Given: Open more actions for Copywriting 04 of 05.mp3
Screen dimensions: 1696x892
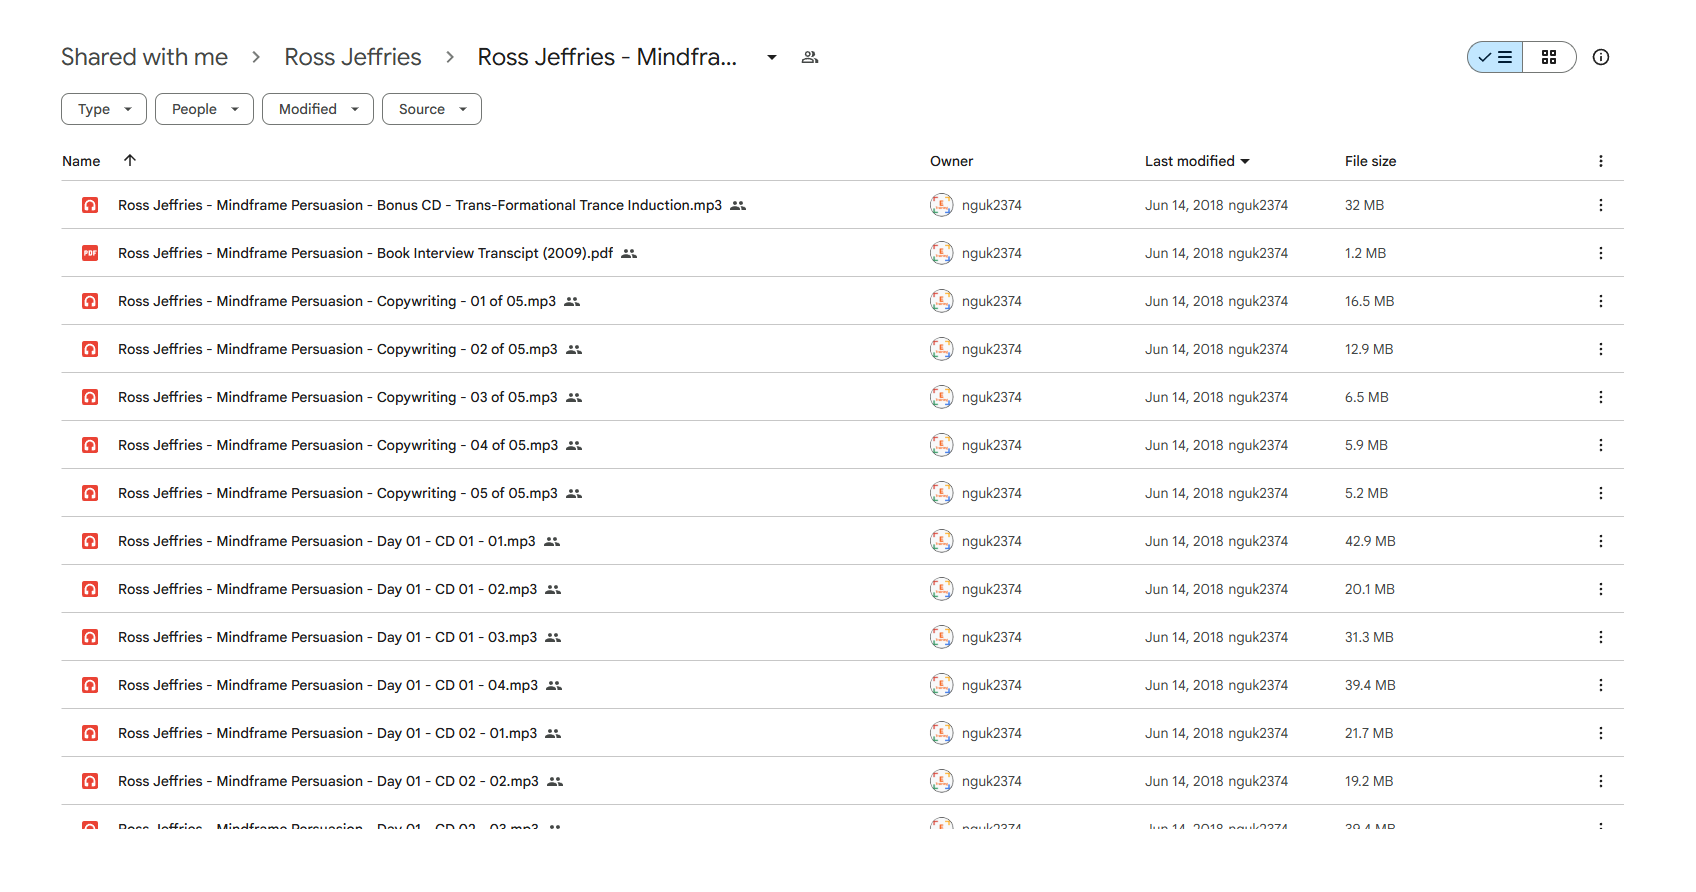Looking at the screenshot, I should (1601, 445).
